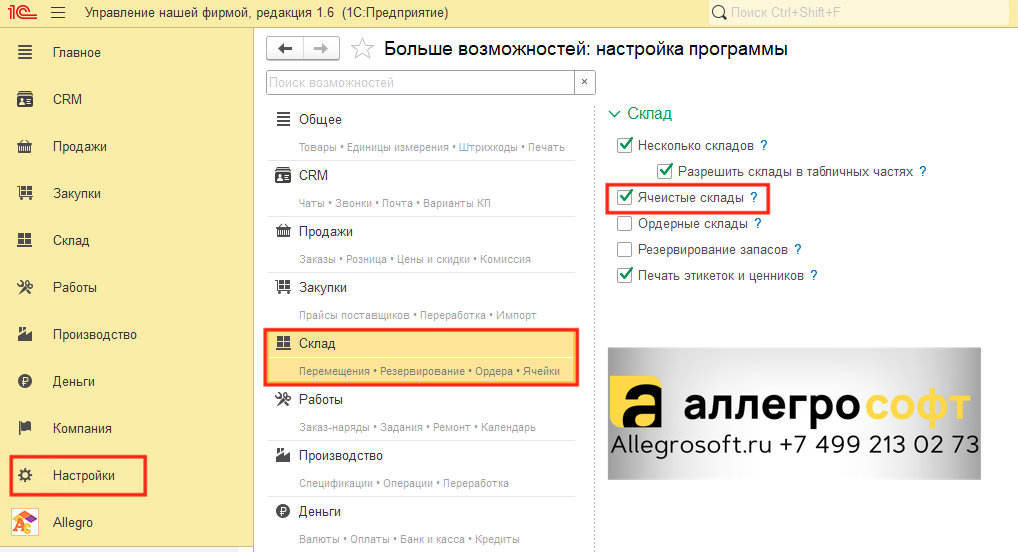1018x552 pixels.
Task: Enable Ордерные склады checkbox
Action: (x=625, y=223)
